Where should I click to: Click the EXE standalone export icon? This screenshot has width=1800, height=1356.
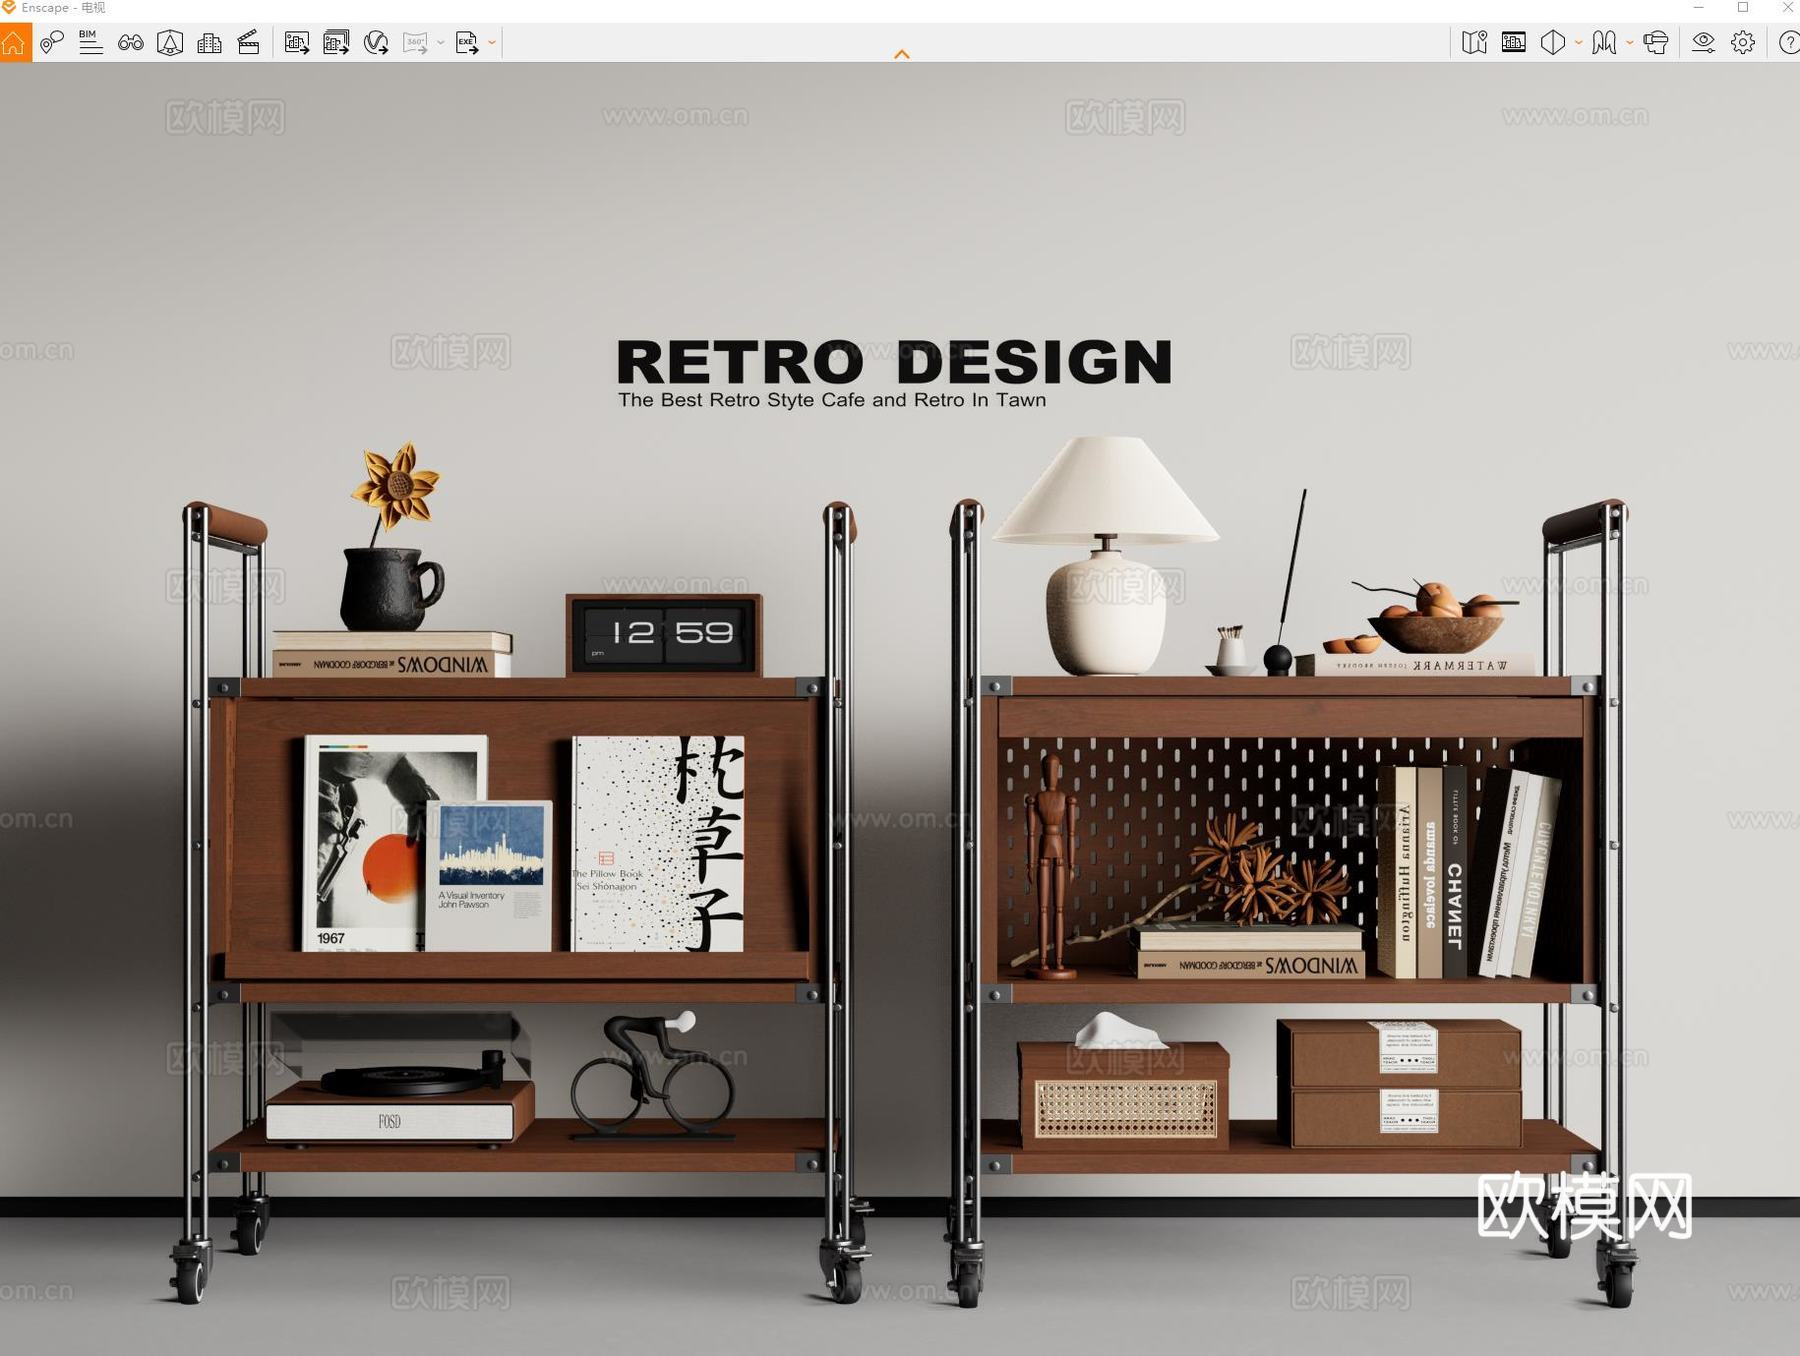click(x=467, y=43)
